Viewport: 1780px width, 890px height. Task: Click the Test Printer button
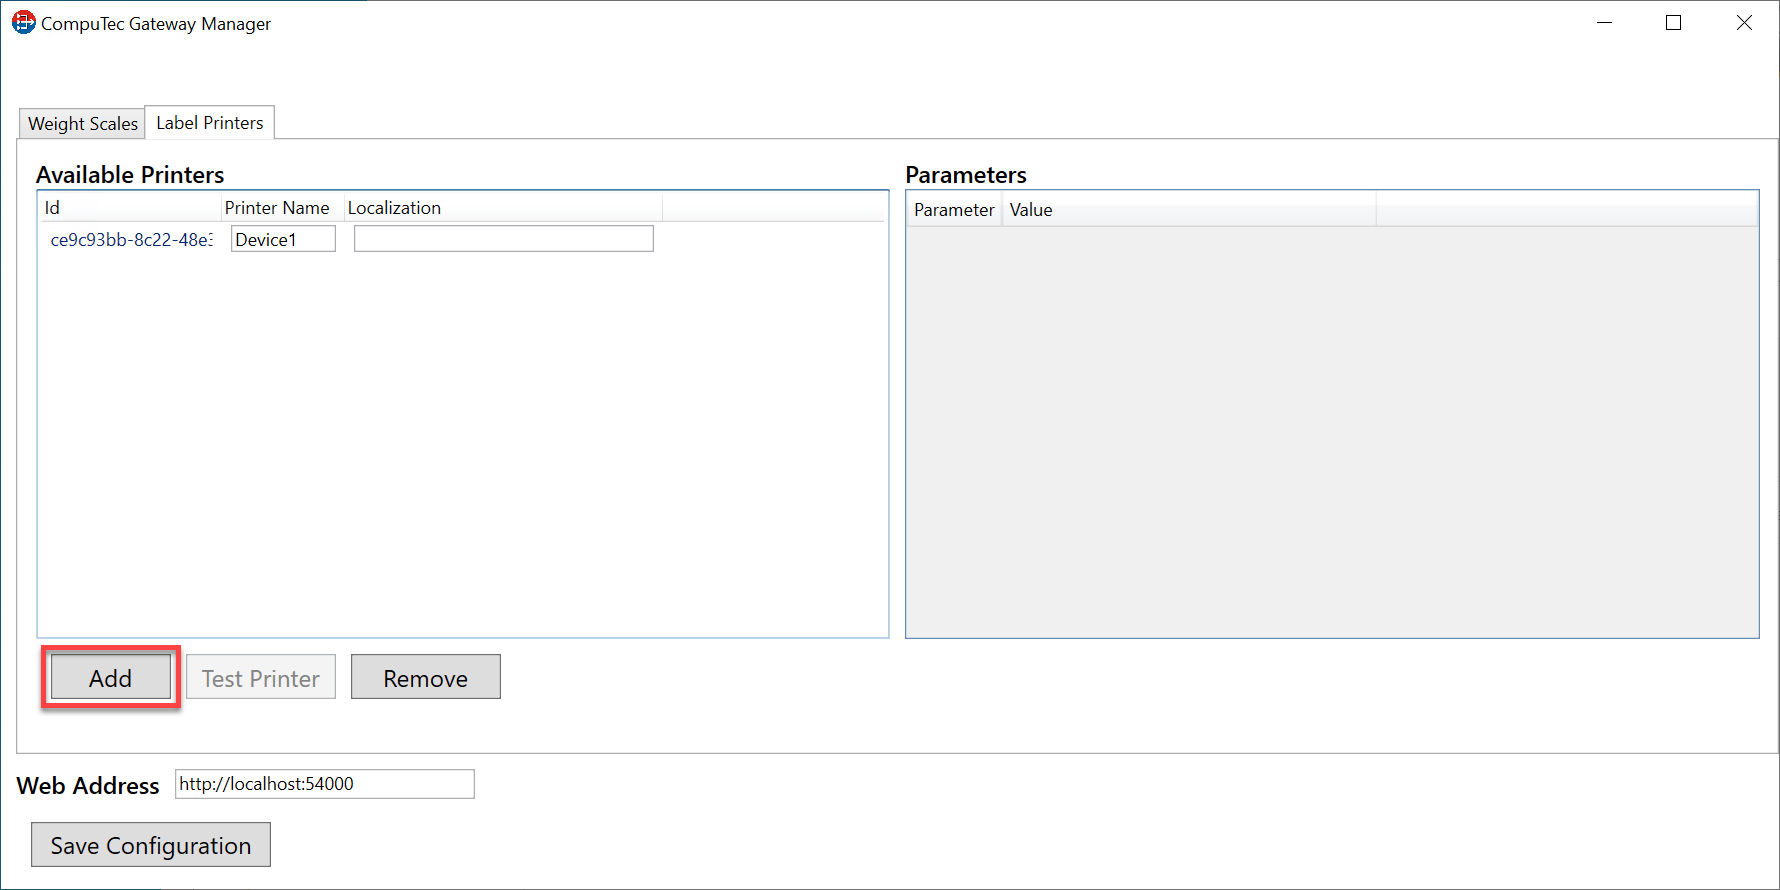pyautogui.click(x=261, y=678)
